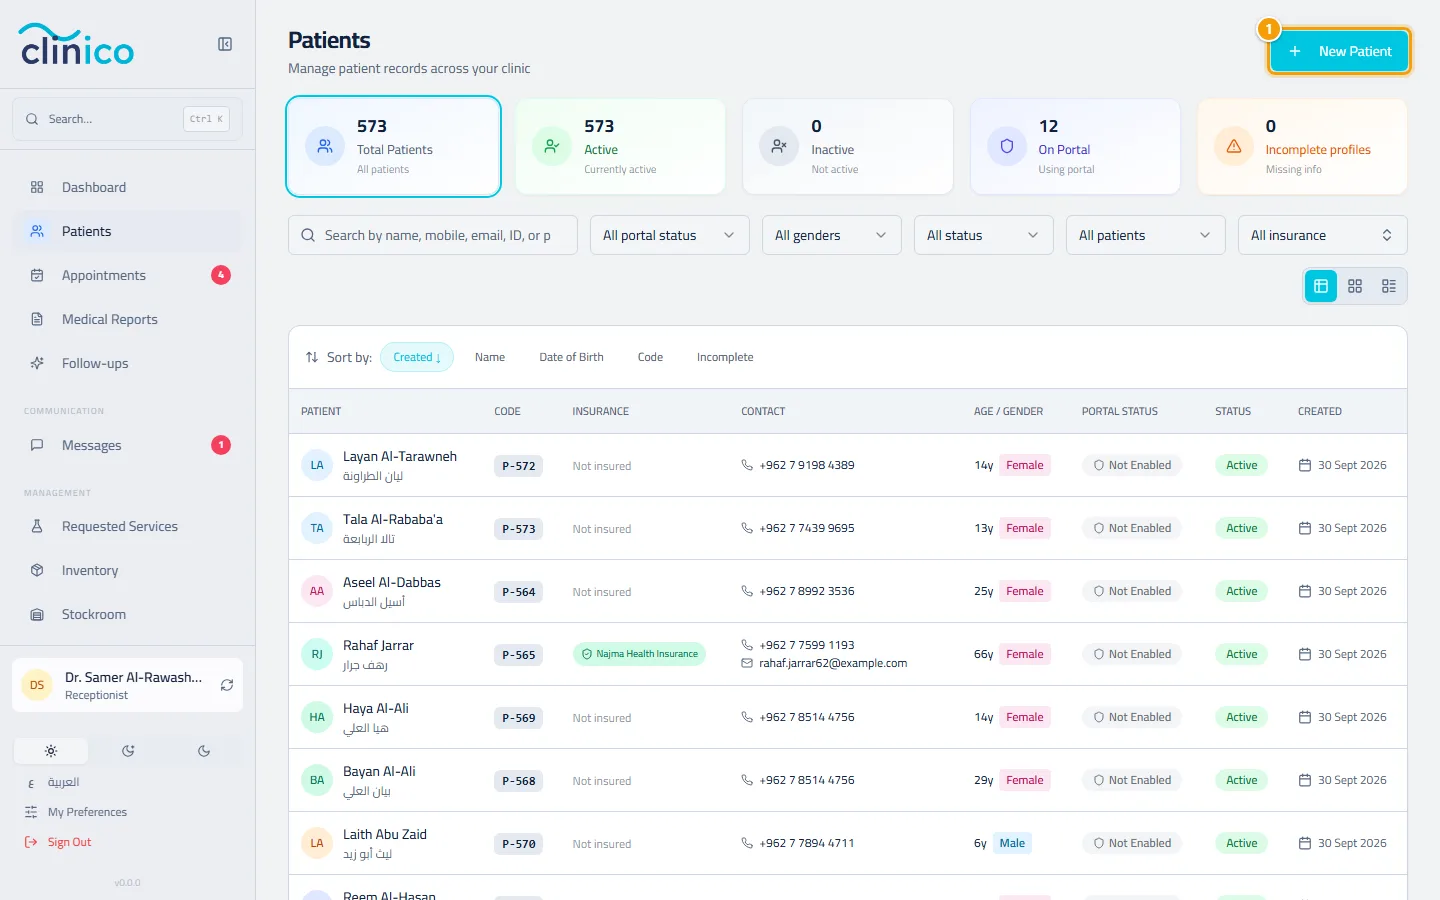This screenshot has width=1440, height=900.
Task: Sort by Created
Action: point(417,357)
